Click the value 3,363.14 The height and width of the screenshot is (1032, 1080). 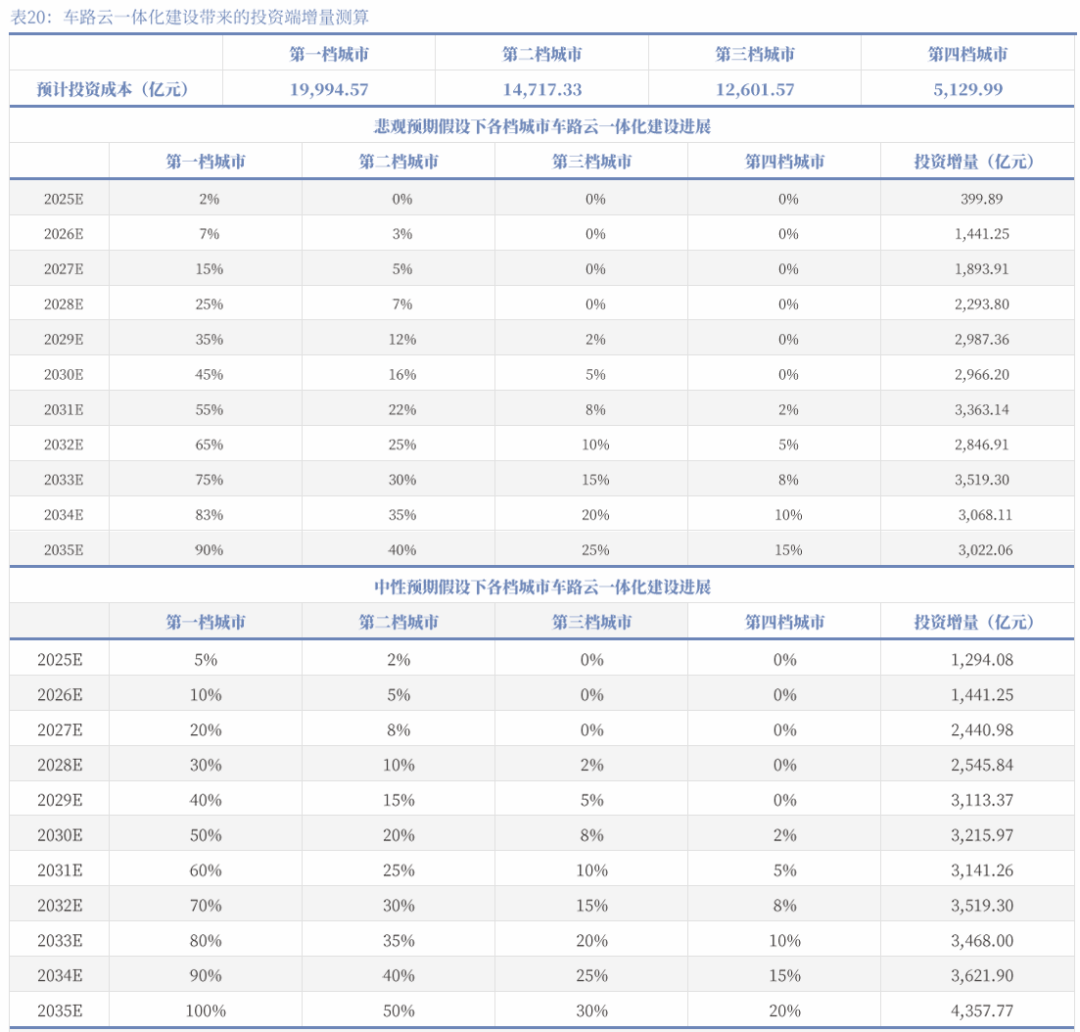click(982, 410)
